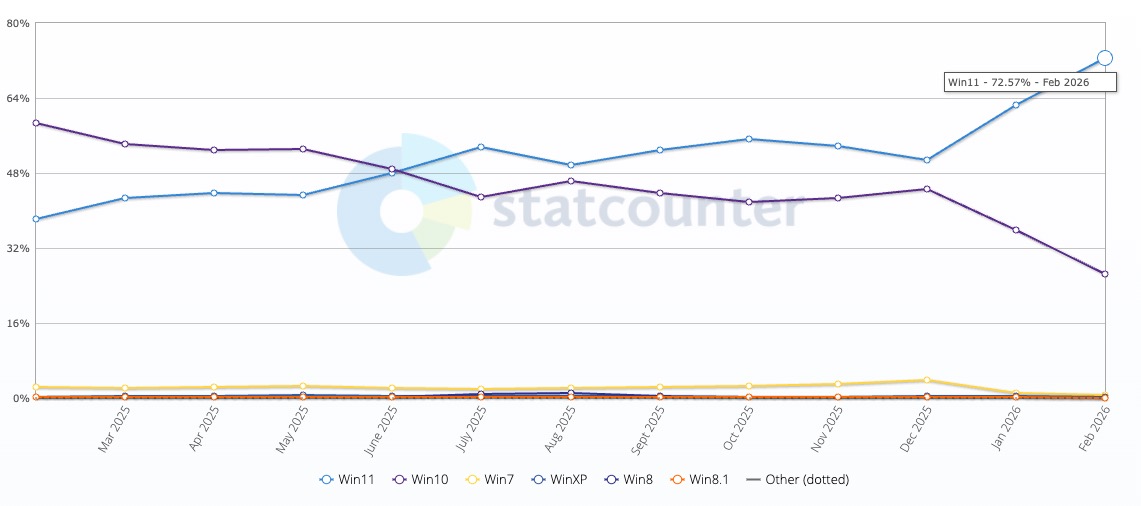Select the Win10 Dec 2025 data point

927,189
